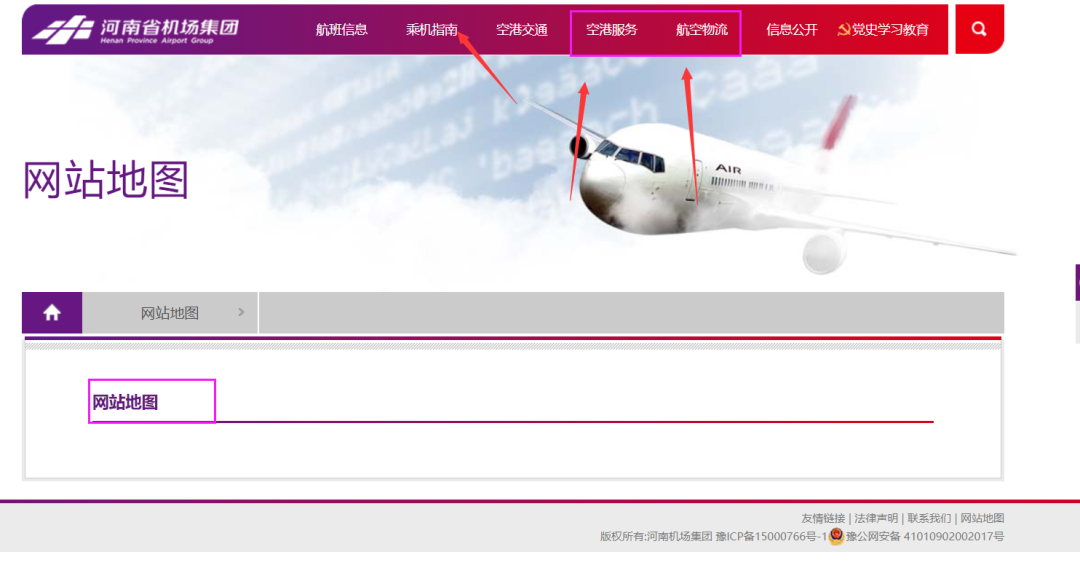This screenshot has height=568, width=1080.
Task: Open the 乘机指南 menu
Action: [432, 30]
